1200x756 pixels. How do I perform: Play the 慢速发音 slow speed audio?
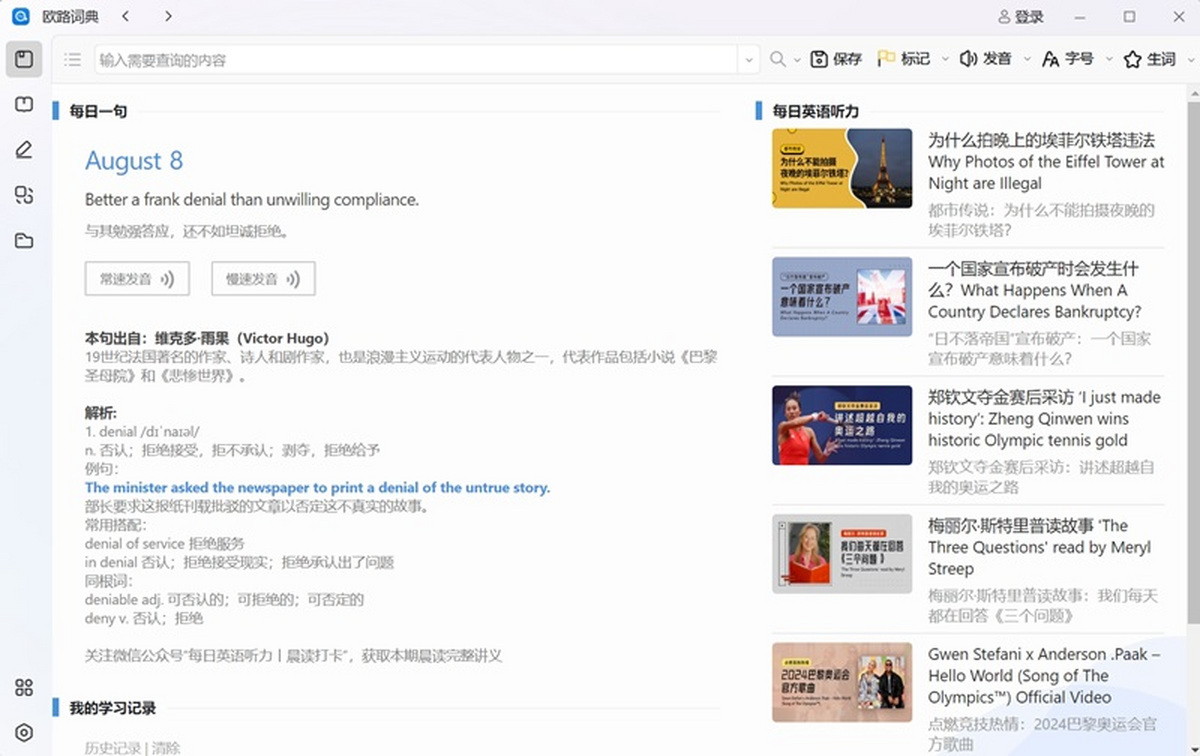263,279
